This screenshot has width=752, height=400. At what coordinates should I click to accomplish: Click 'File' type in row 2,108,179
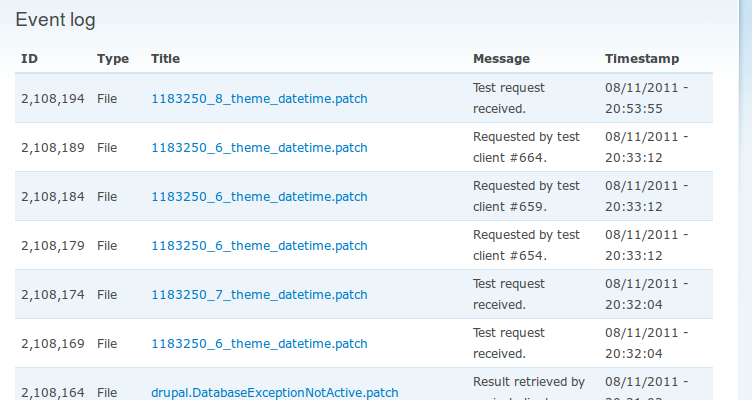[x=107, y=246]
